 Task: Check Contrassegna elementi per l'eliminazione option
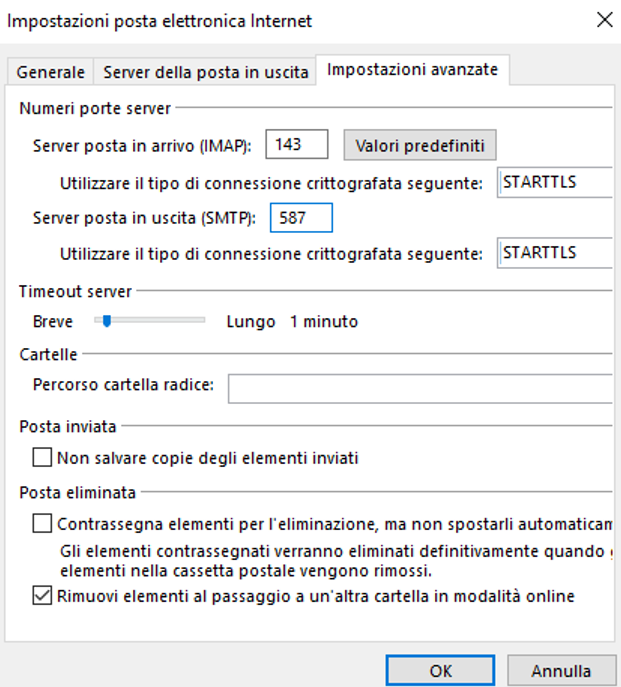pyautogui.click(x=42, y=523)
